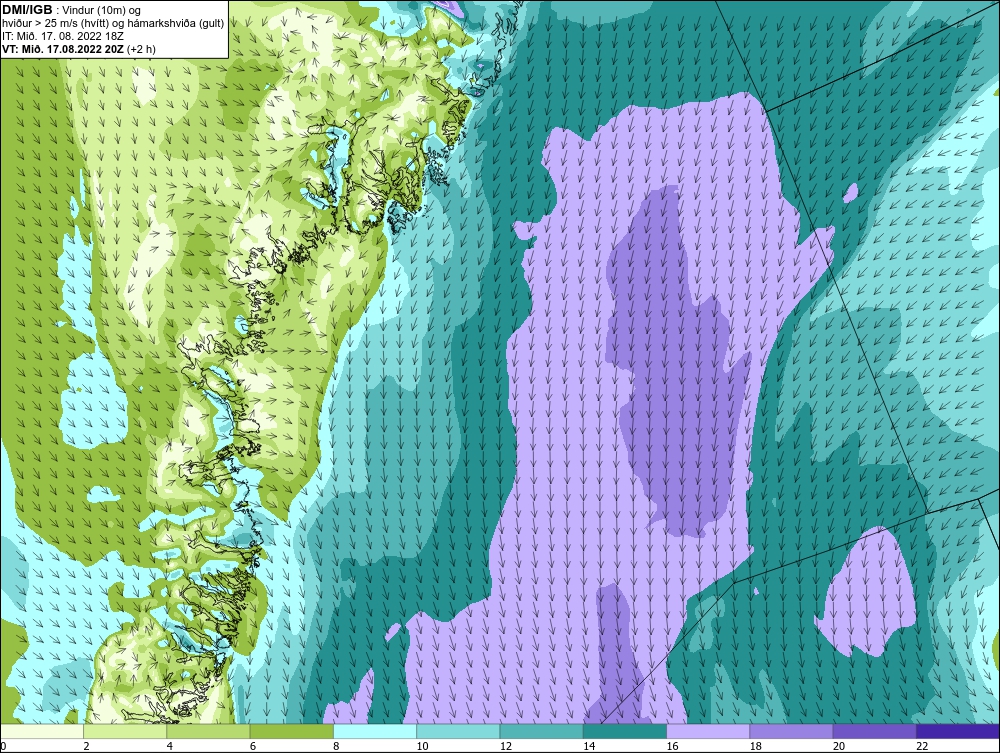Click the light yellow-green 2–4 m/s legend swatch

[x=125, y=731]
